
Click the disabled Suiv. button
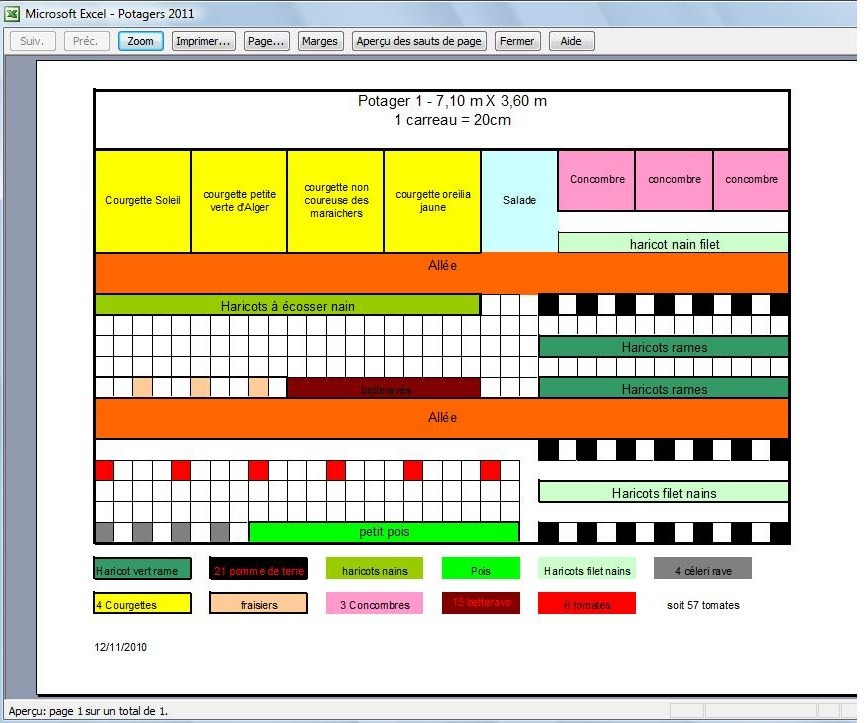pos(32,41)
